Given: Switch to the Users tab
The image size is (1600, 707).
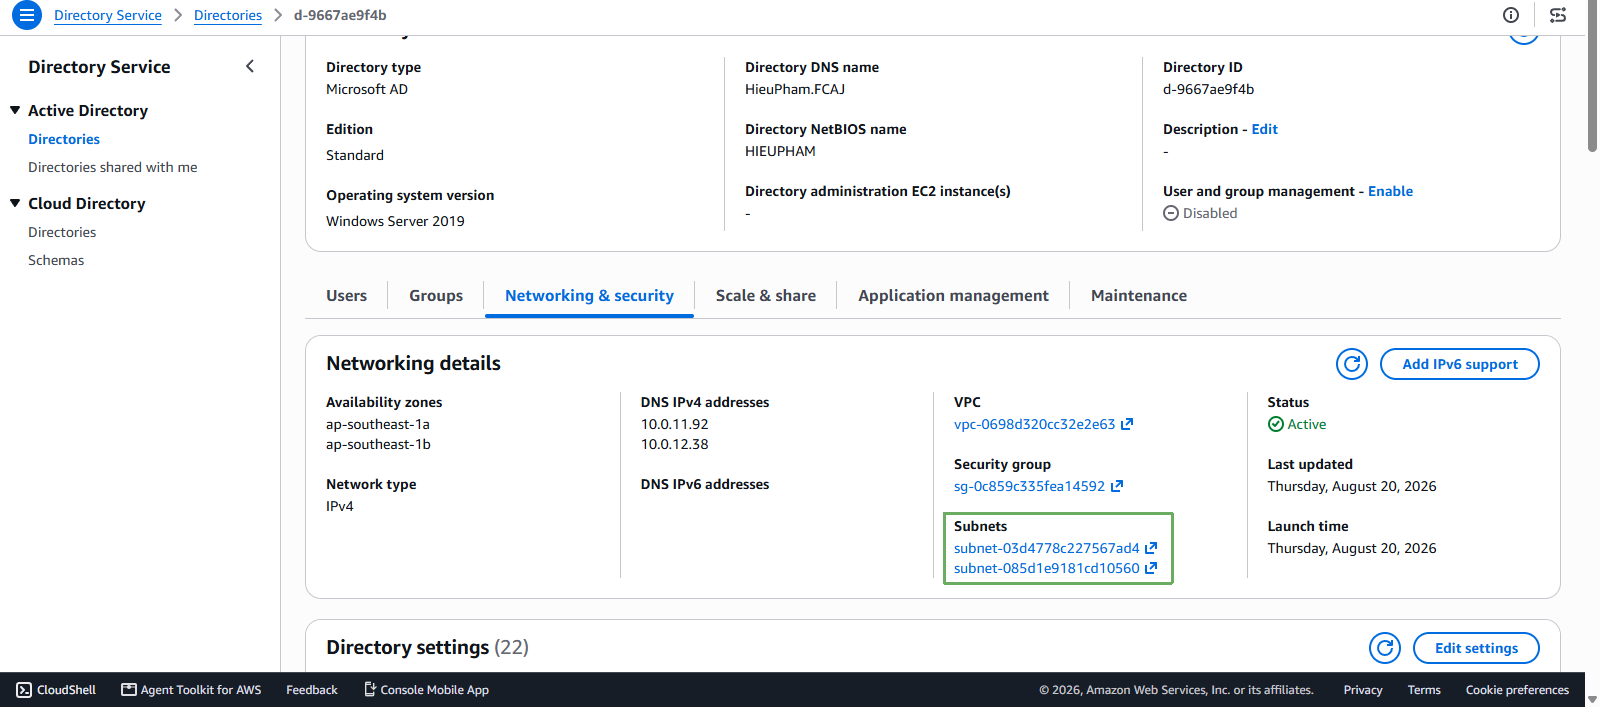Looking at the screenshot, I should tap(346, 296).
